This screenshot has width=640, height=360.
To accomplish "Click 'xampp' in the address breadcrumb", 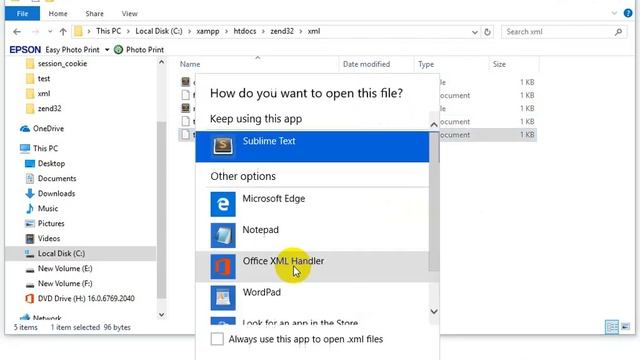I will pos(208,31).
